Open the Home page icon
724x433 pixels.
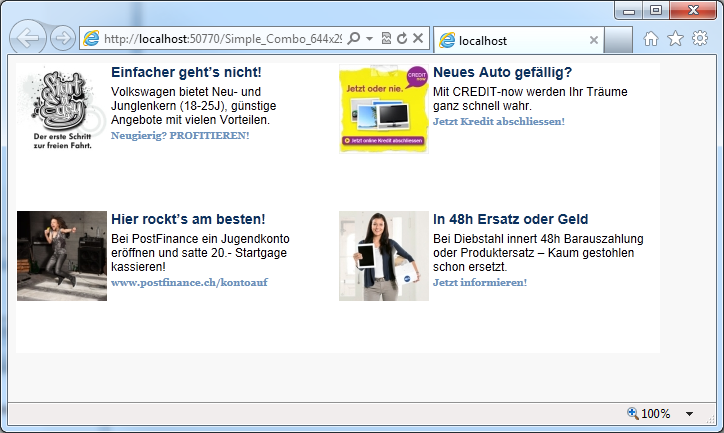[x=651, y=39]
